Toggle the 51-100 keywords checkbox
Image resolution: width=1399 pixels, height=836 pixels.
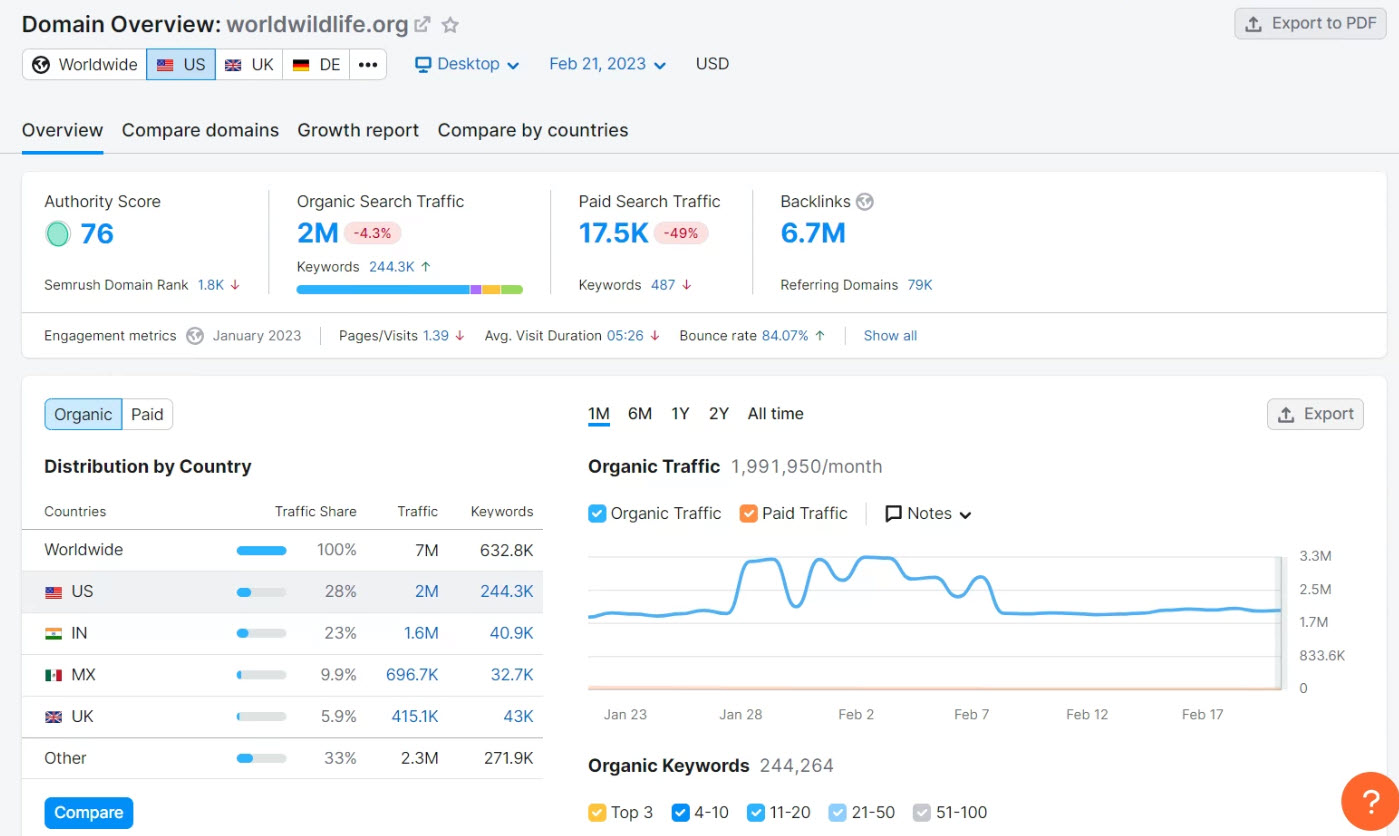coord(922,812)
